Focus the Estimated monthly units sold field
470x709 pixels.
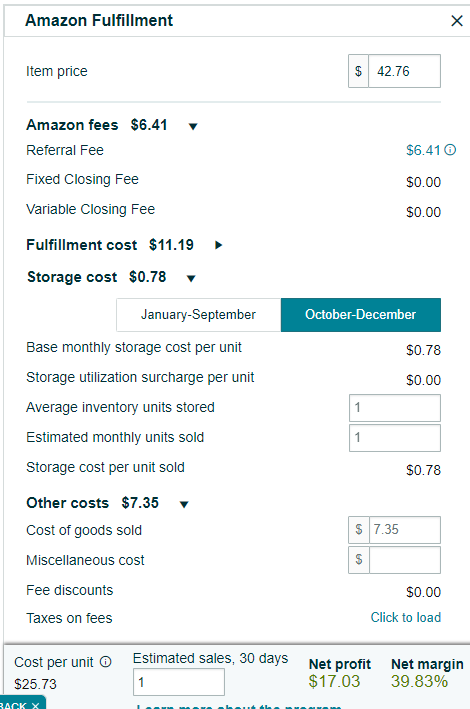[394, 437]
